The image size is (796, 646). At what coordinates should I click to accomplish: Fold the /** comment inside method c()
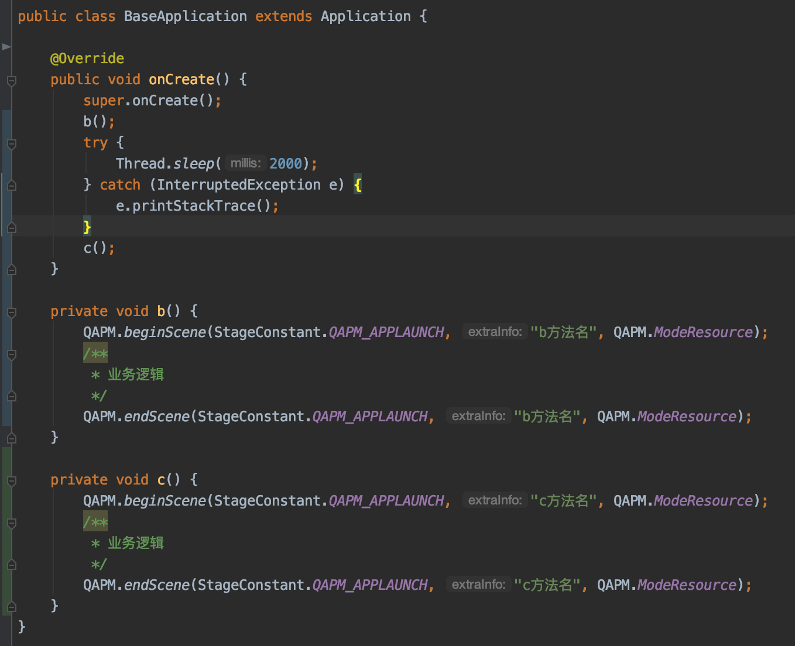pos(11,523)
